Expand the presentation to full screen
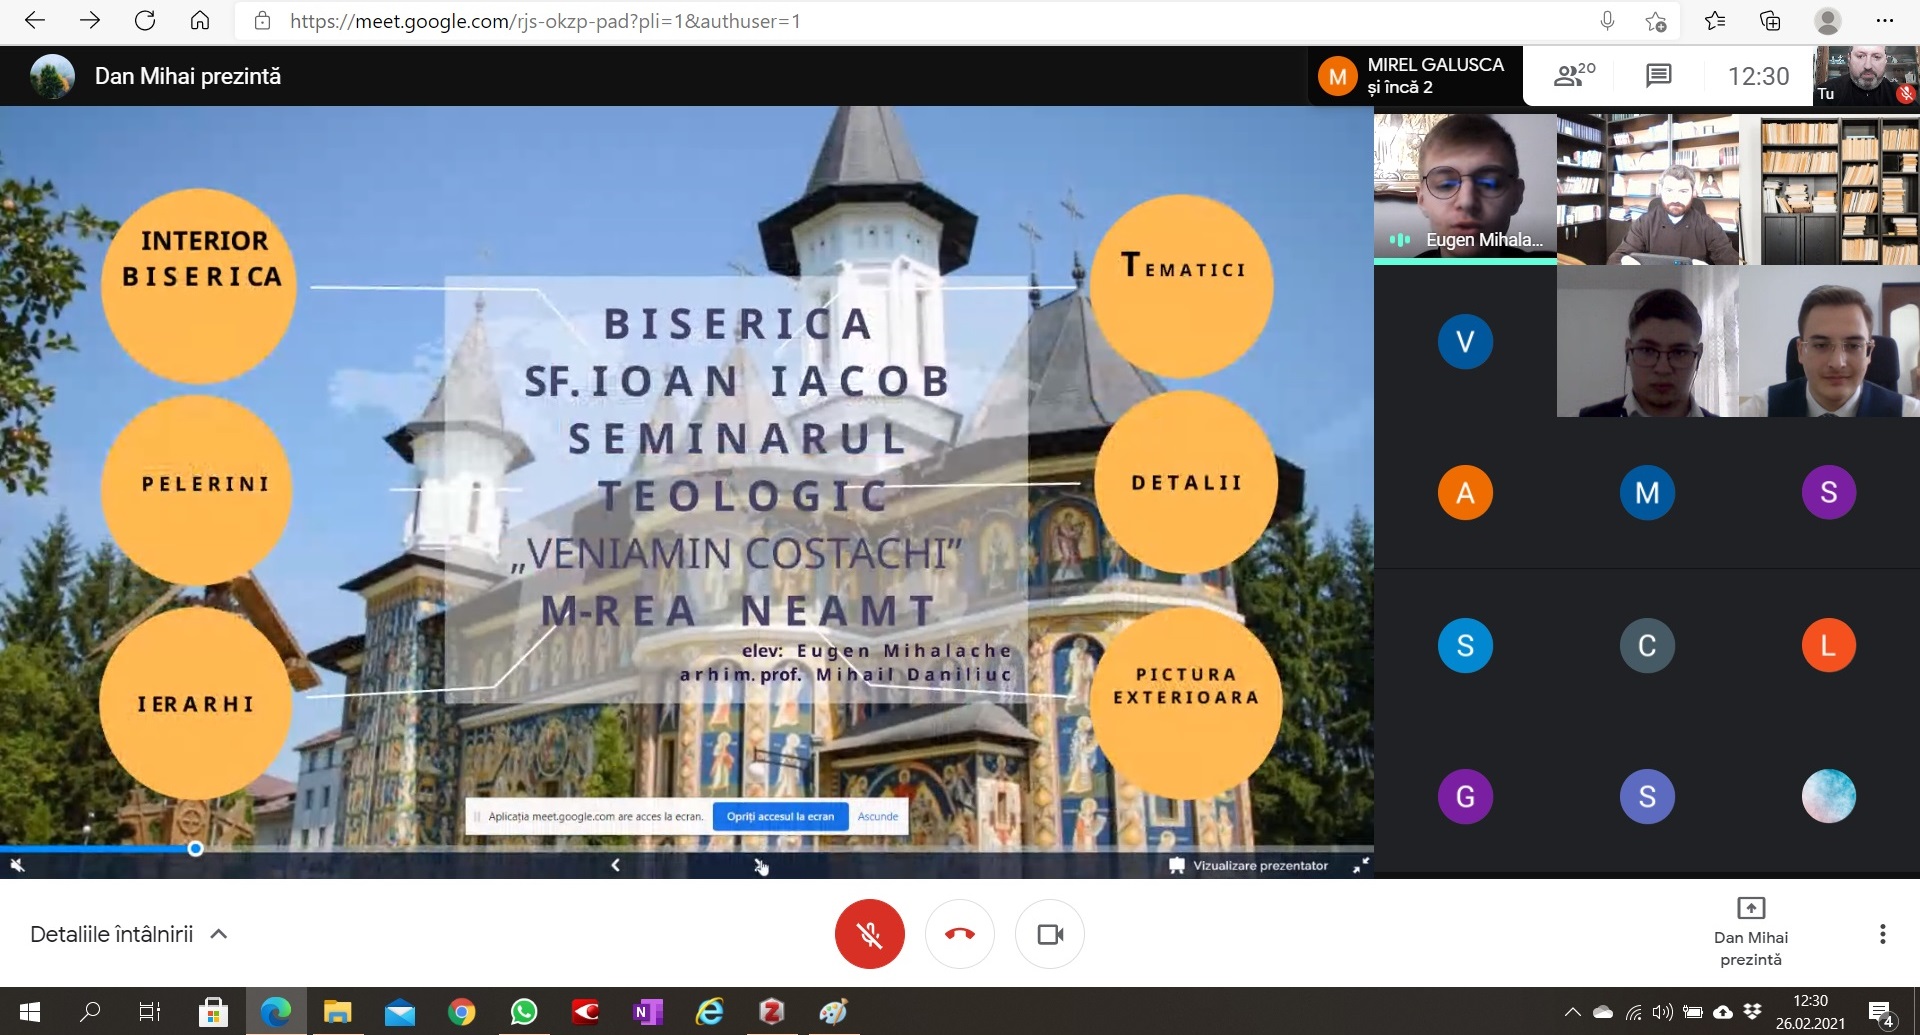The width and height of the screenshot is (1920, 1035). [x=1360, y=865]
